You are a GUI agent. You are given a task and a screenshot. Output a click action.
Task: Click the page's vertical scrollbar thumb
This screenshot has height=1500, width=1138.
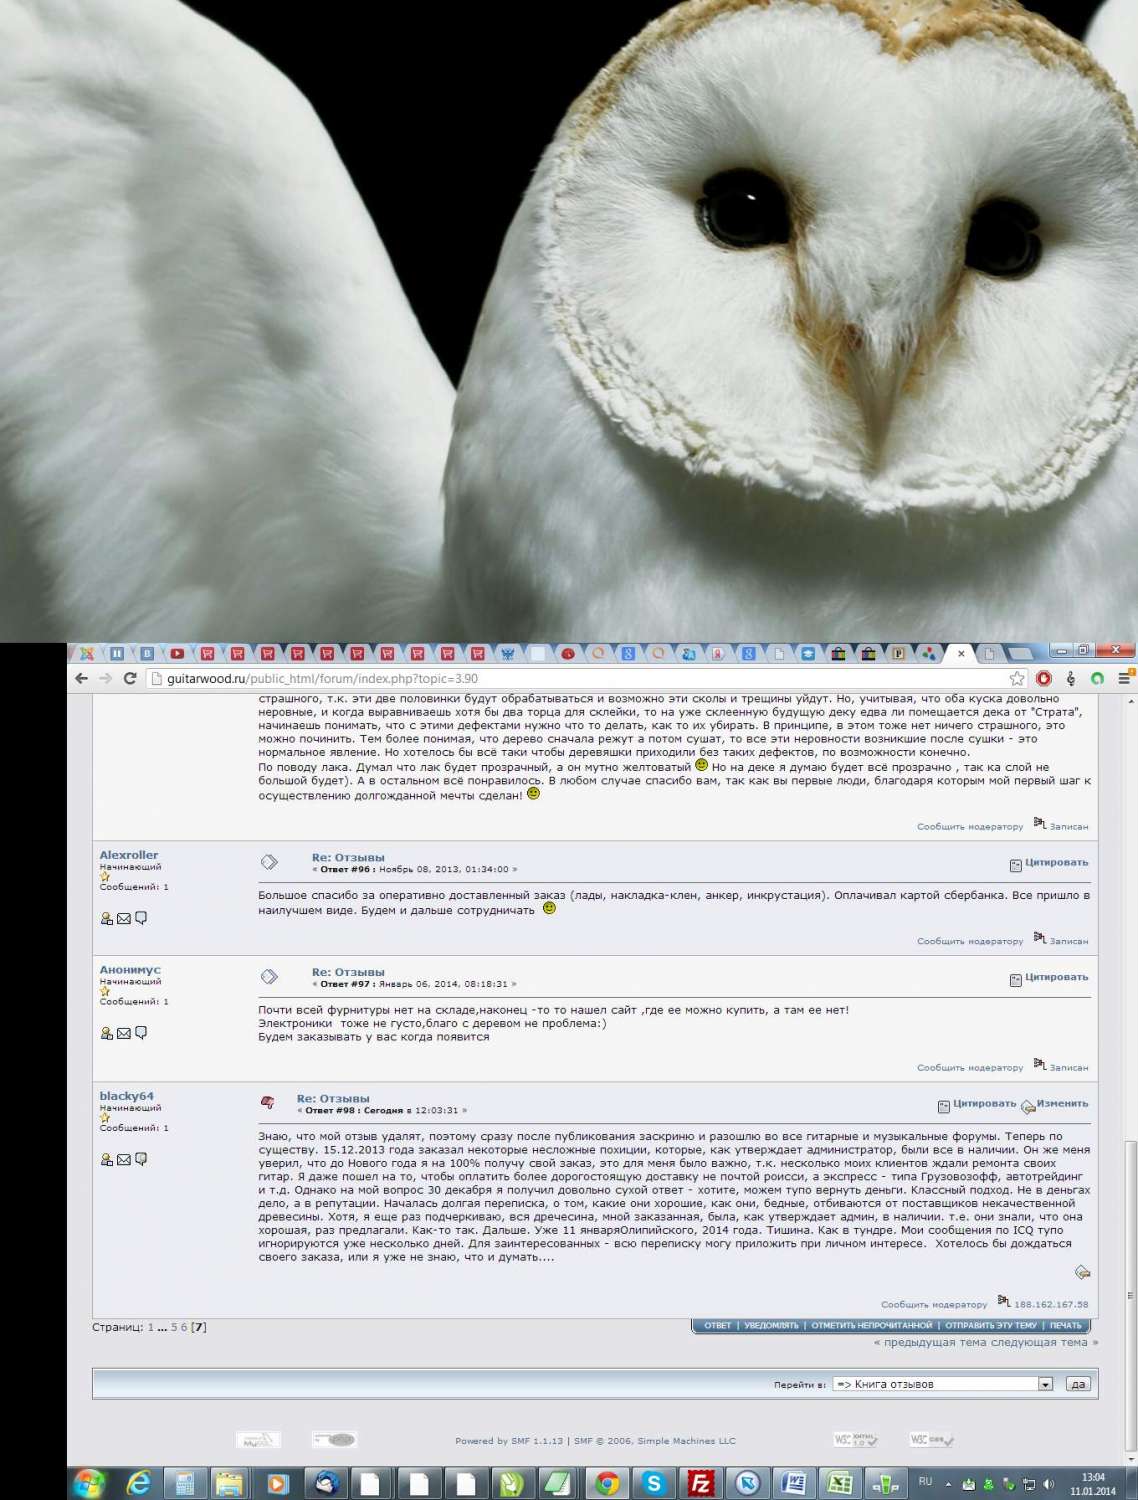click(x=1131, y=1296)
